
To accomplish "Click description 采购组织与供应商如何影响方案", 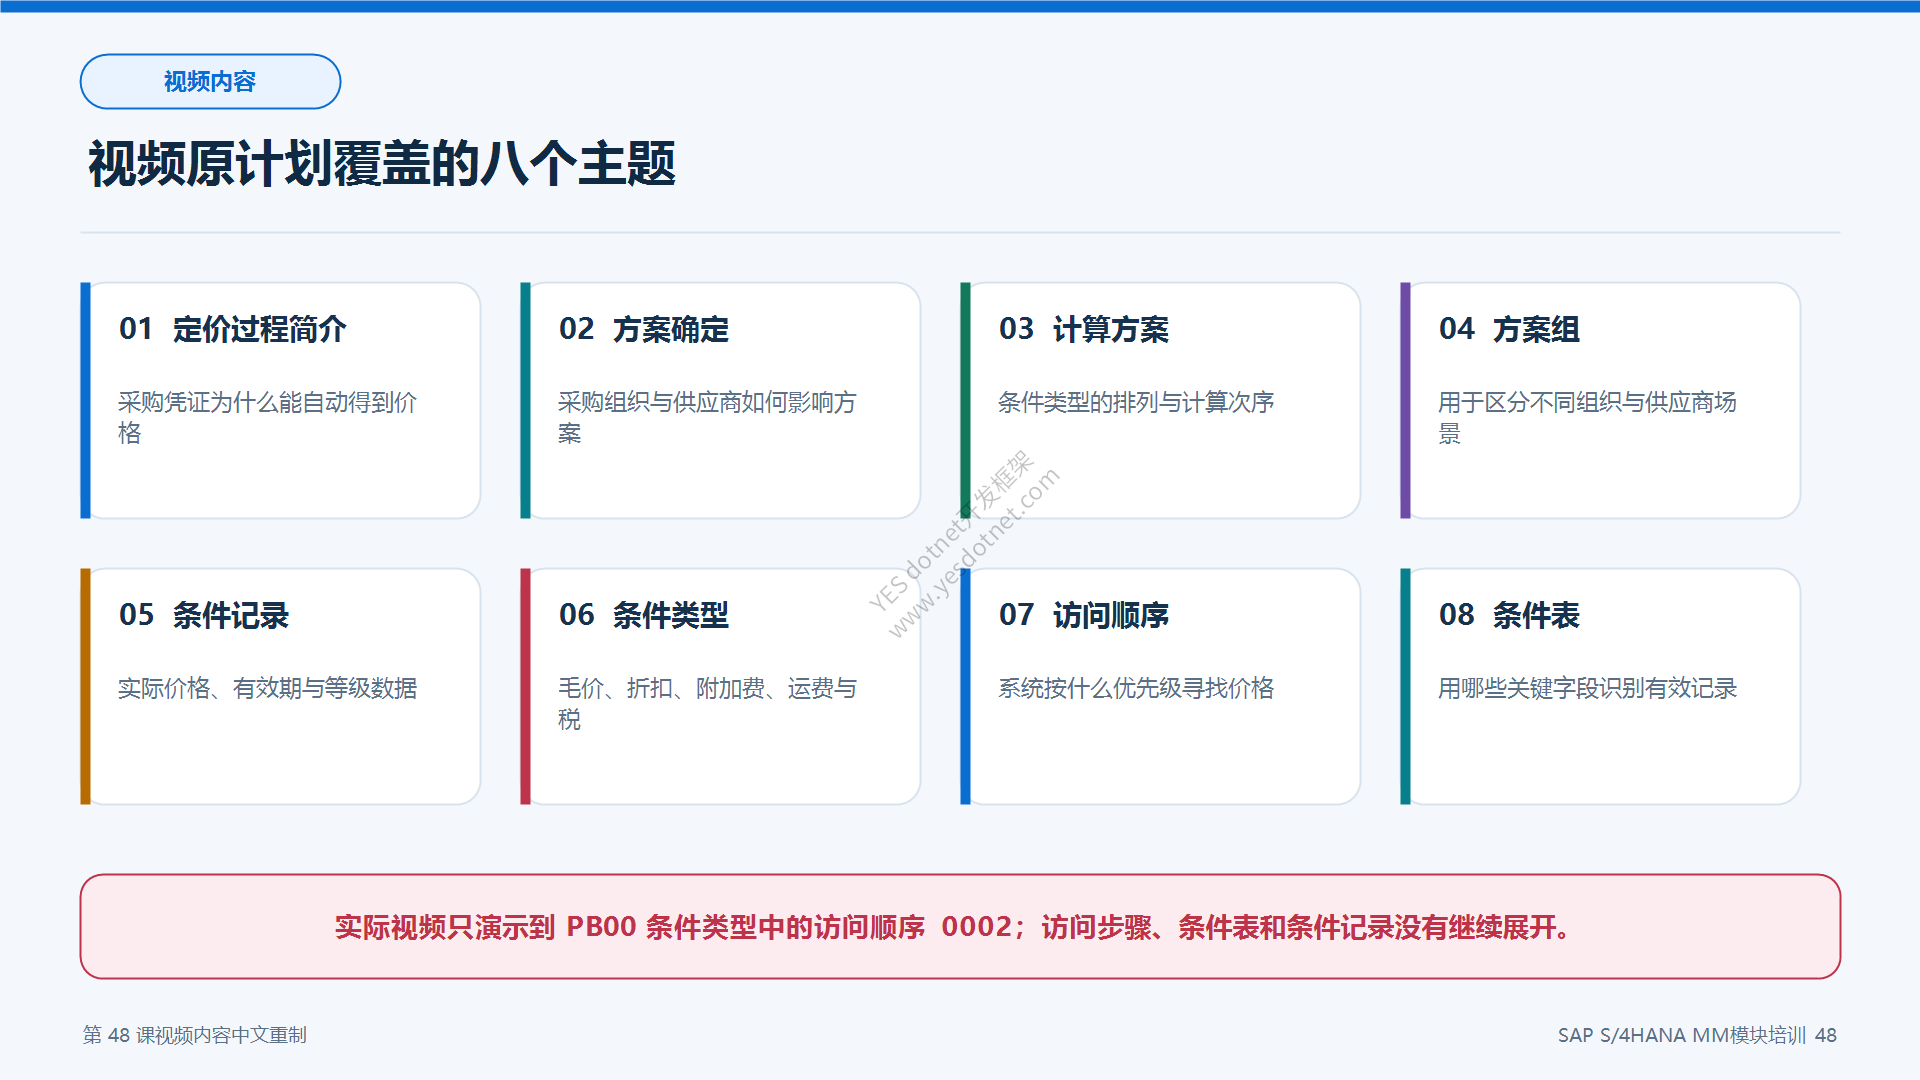I will [x=707, y=417].
